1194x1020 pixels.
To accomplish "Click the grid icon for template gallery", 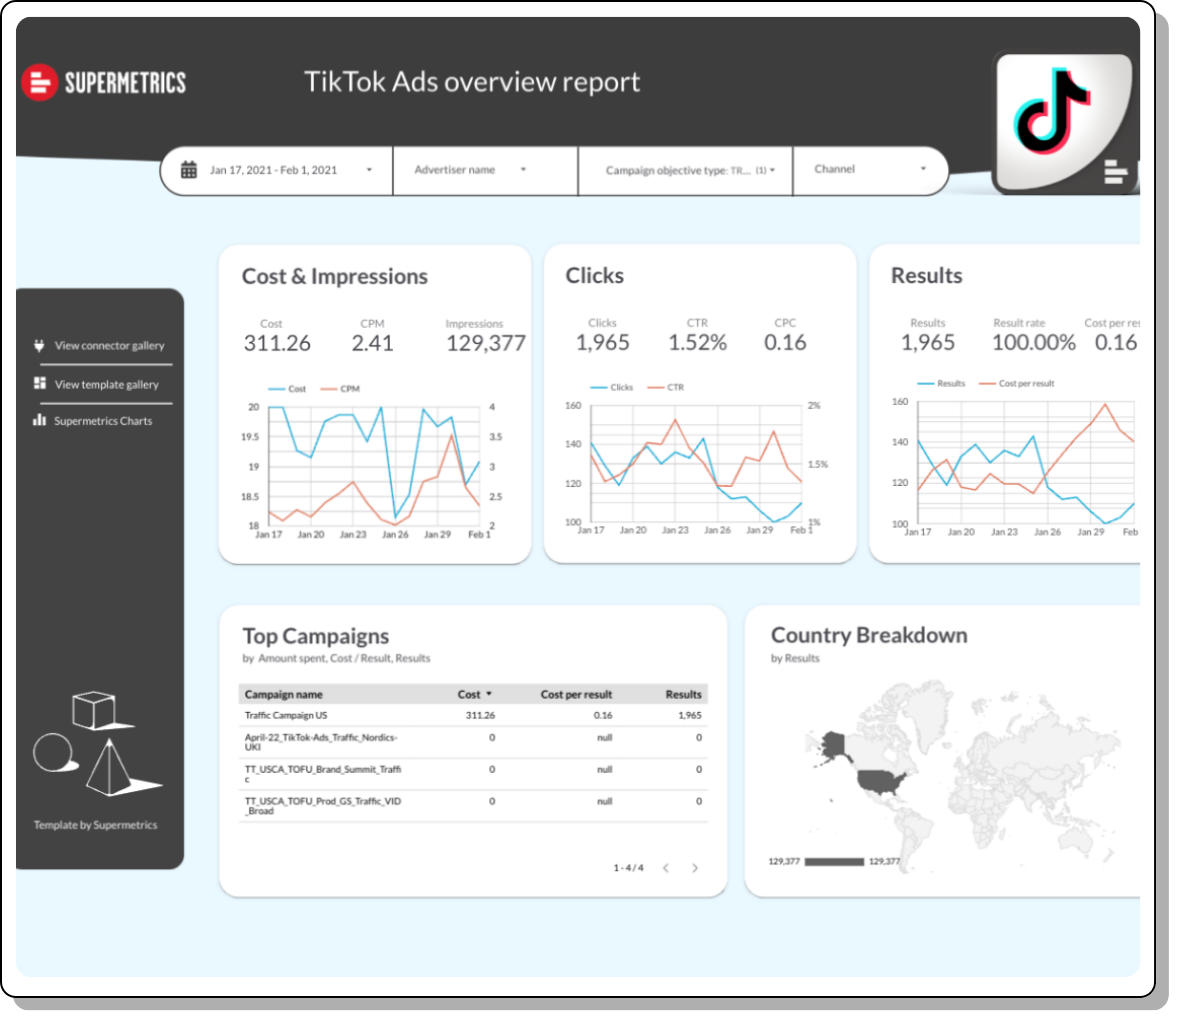I will click(x=40, y=384).
